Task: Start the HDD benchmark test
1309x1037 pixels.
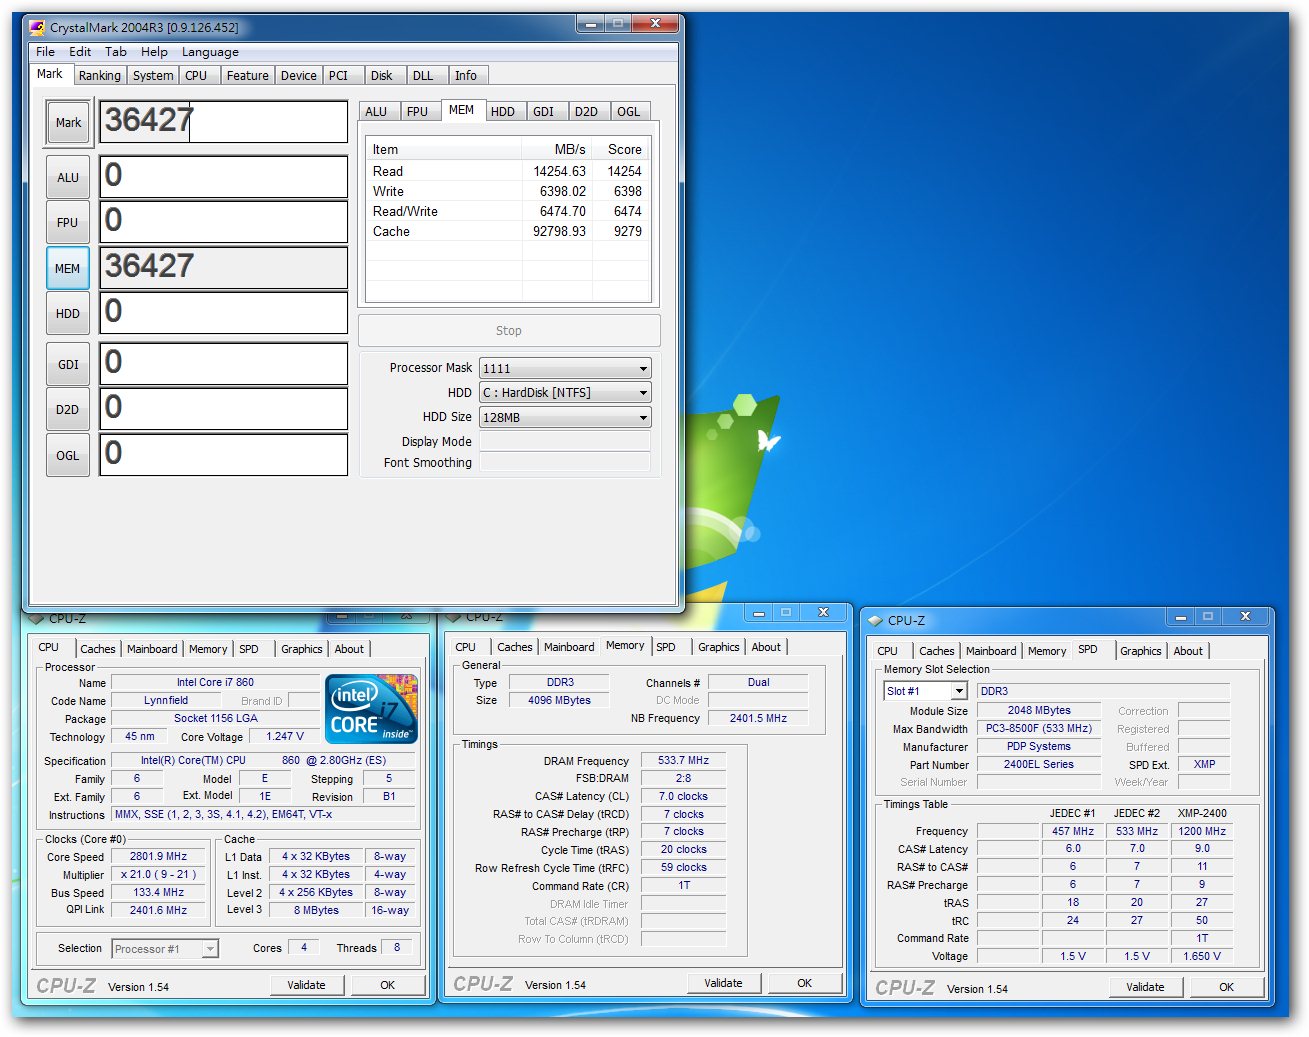Action: click(68, 314)
